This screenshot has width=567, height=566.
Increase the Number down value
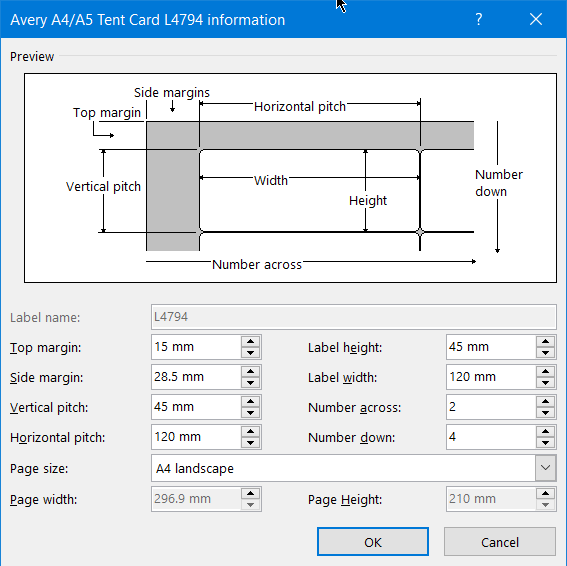click(546, 431)
